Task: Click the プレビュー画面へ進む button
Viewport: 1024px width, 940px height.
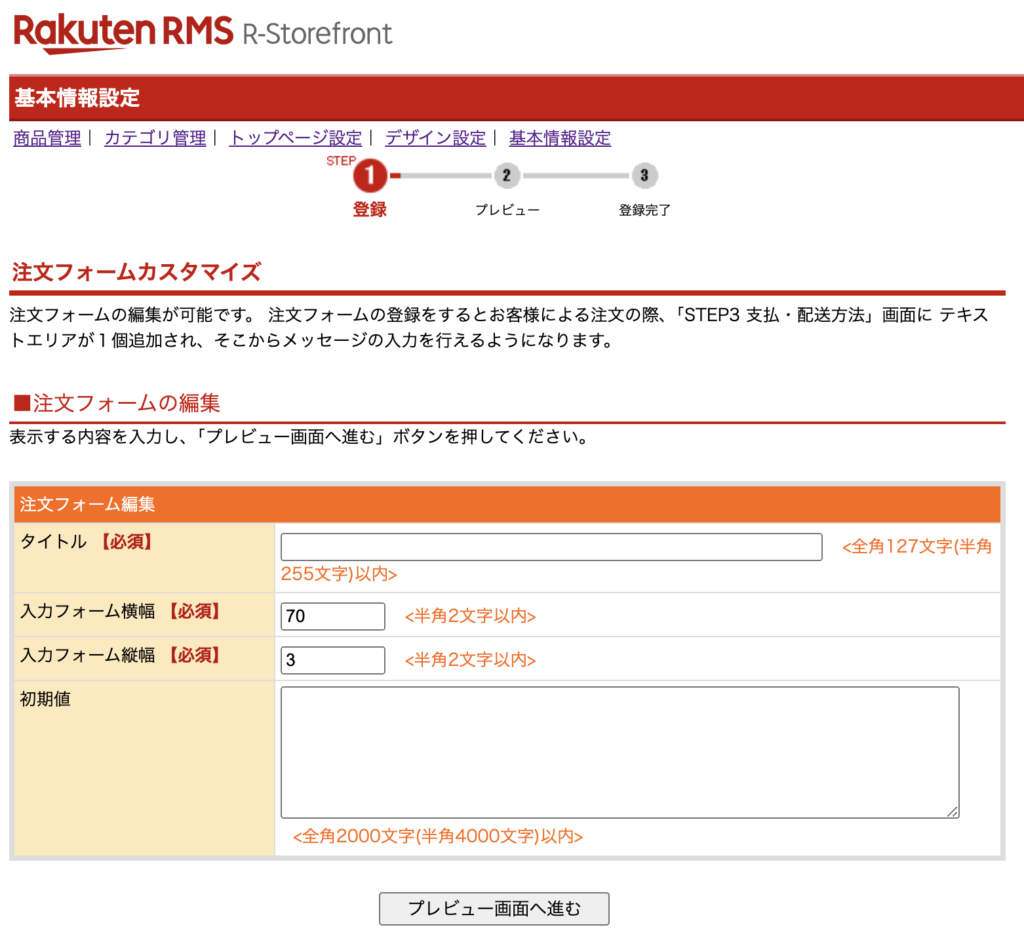Action: (494, 909)
